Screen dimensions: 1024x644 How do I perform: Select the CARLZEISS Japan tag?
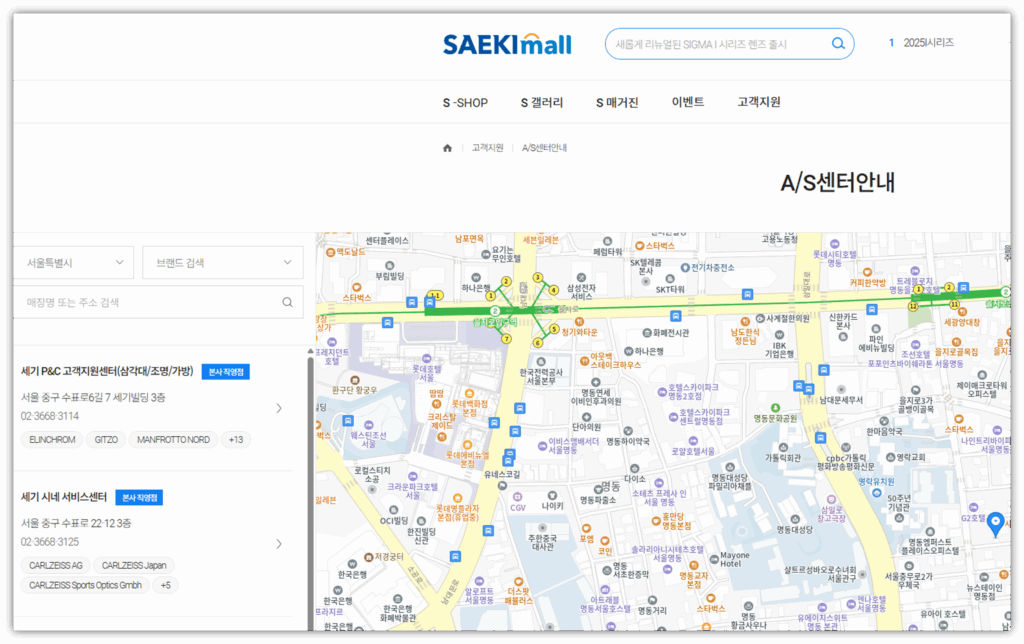coord(133,565)
